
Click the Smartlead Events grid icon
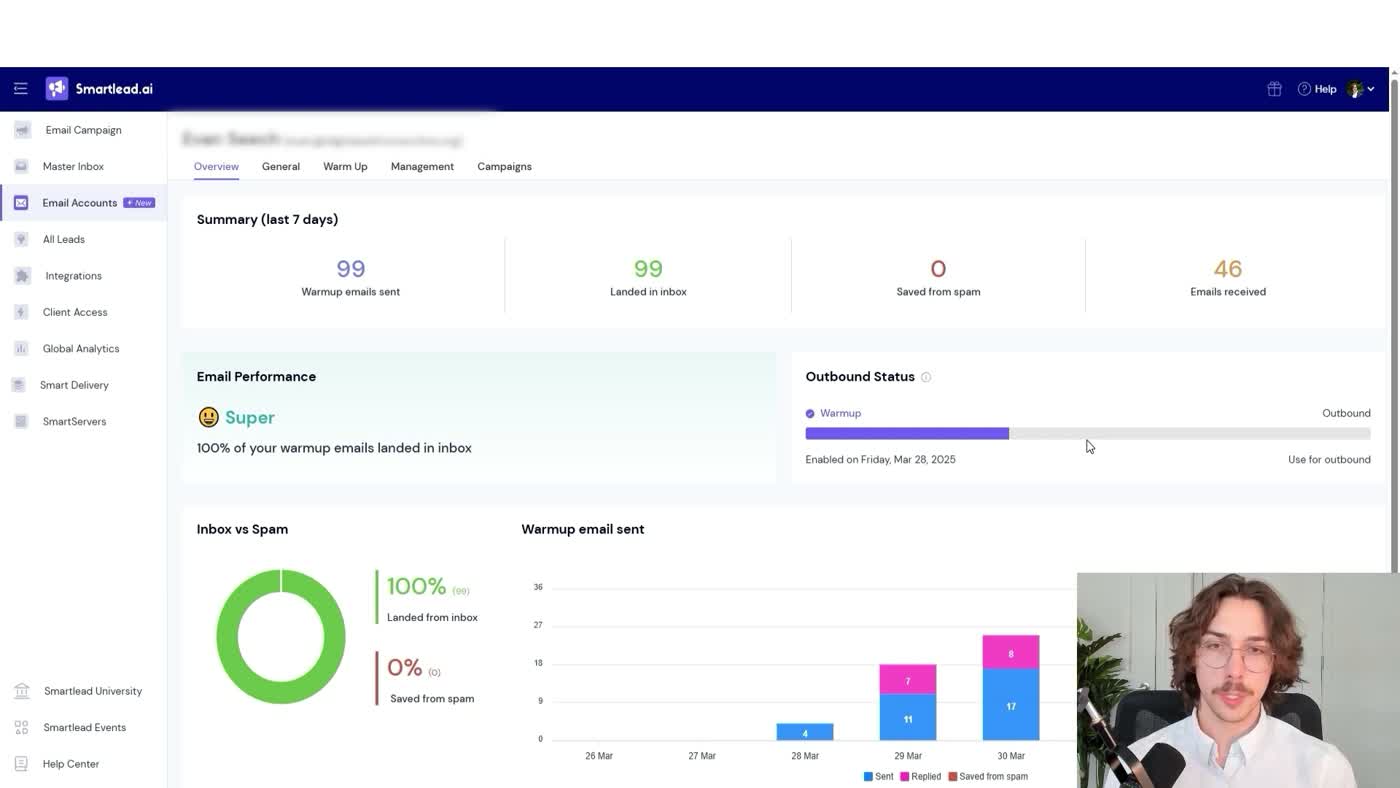point(21,728)
